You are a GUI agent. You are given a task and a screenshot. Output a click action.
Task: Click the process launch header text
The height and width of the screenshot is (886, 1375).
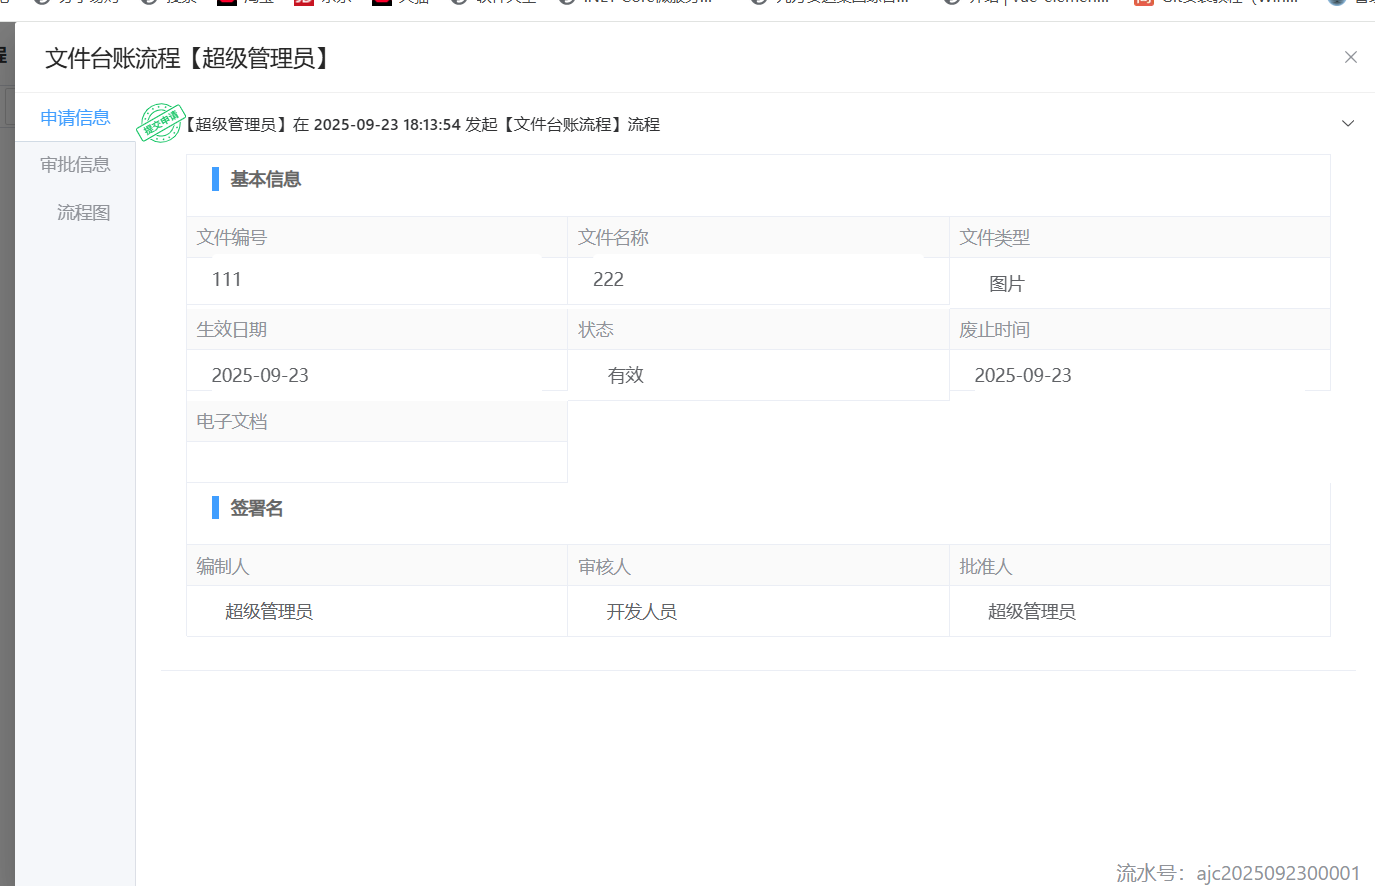[x=423, y=124]
